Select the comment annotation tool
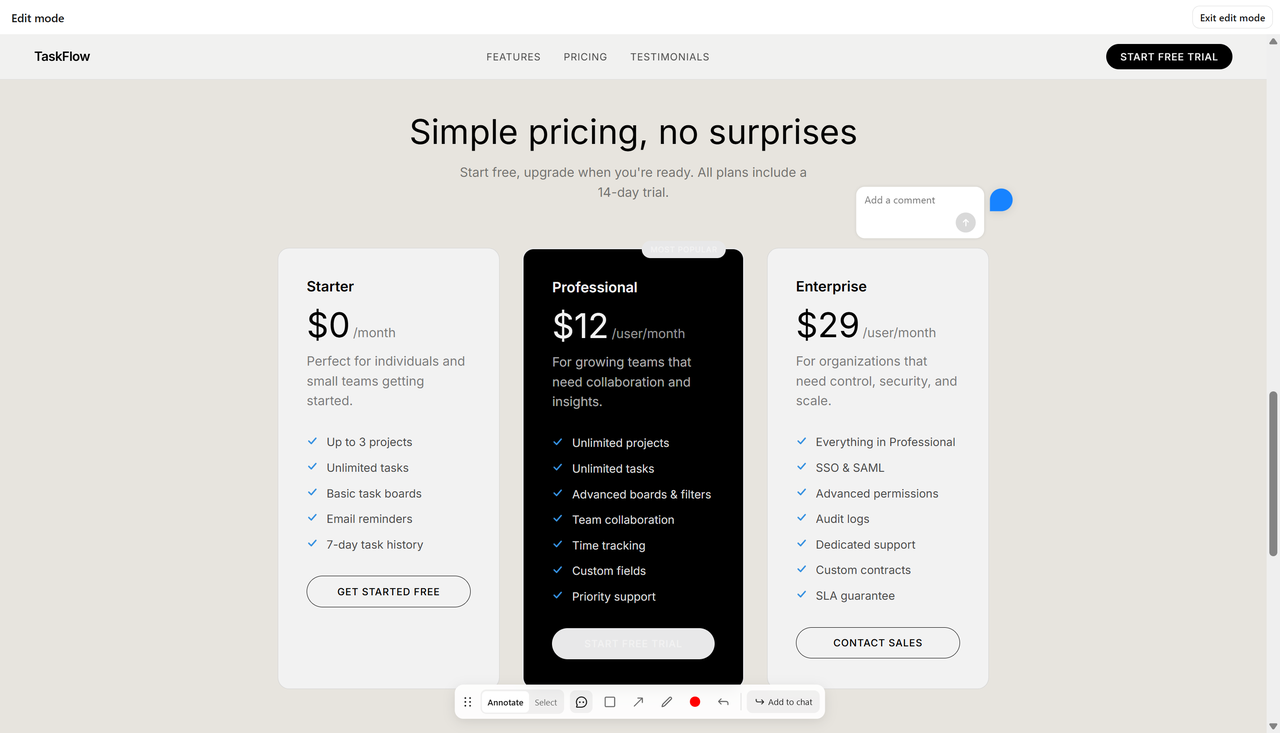Screen dimensions: 1280x733 pyautogui.click(x=581, y=702)
